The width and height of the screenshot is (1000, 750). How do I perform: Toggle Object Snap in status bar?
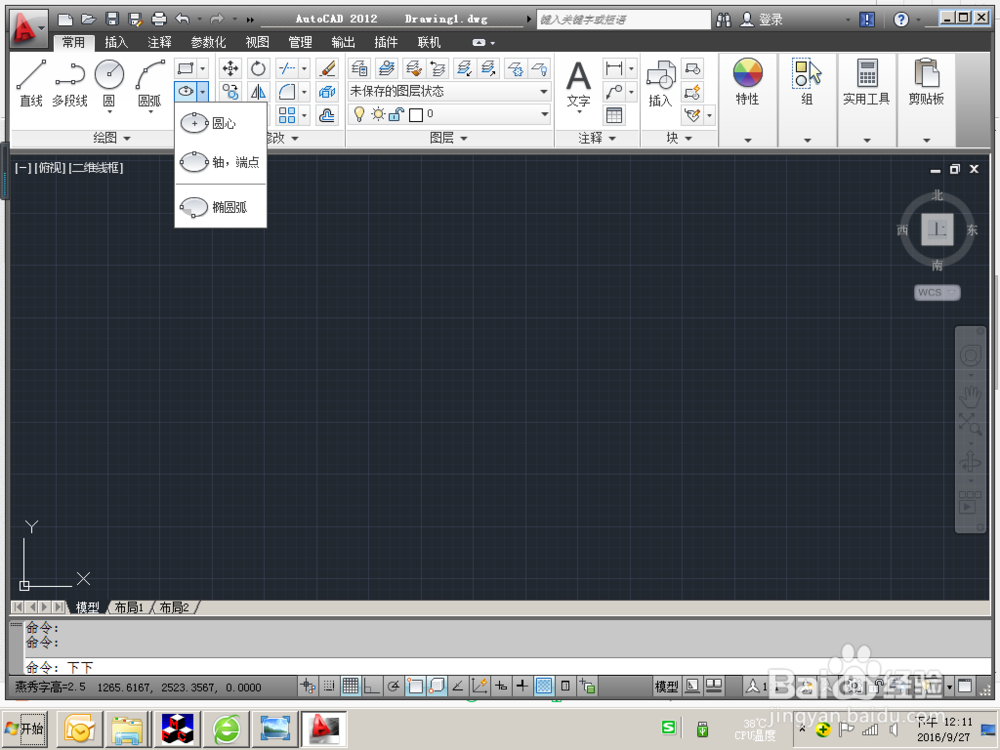pos(415,686)
